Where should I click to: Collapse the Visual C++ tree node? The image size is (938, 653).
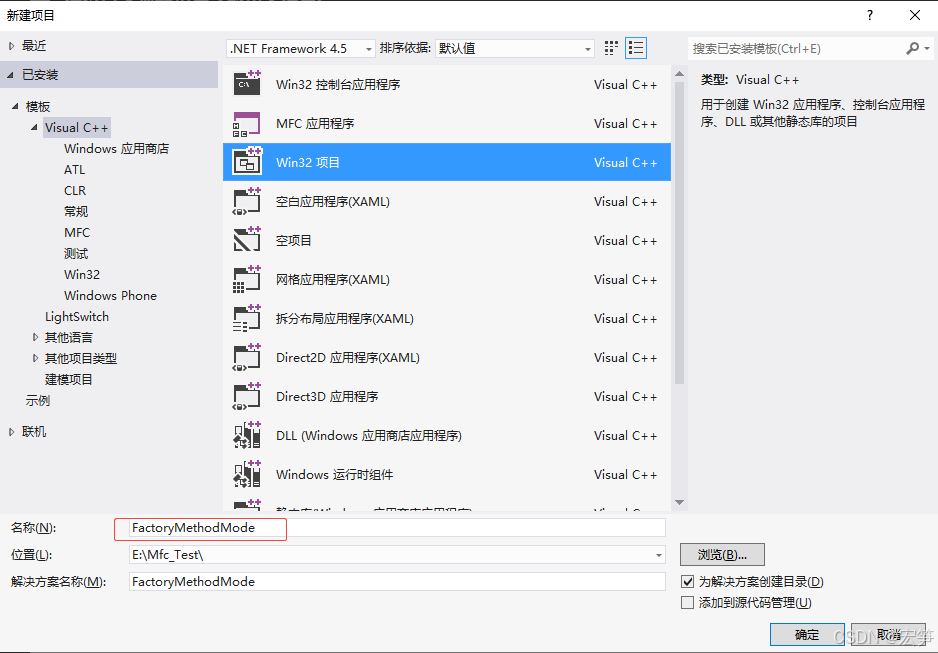[x=34, y=127]
